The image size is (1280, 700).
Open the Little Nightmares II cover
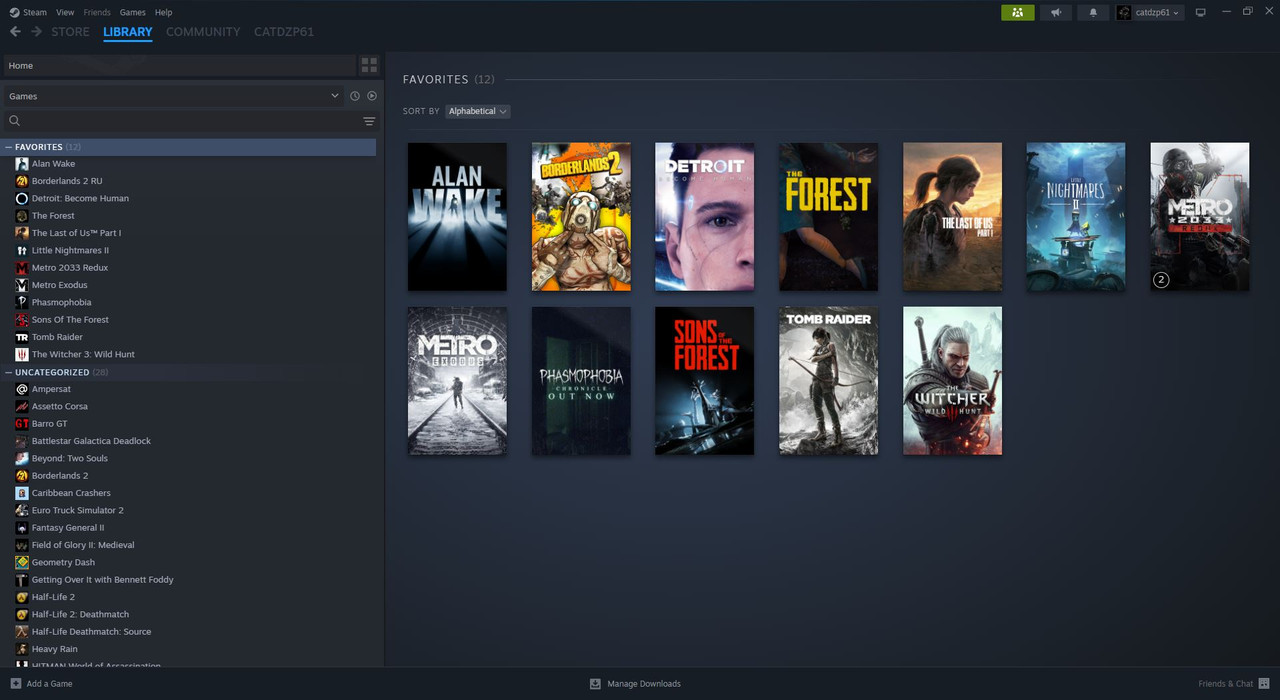1076,217
